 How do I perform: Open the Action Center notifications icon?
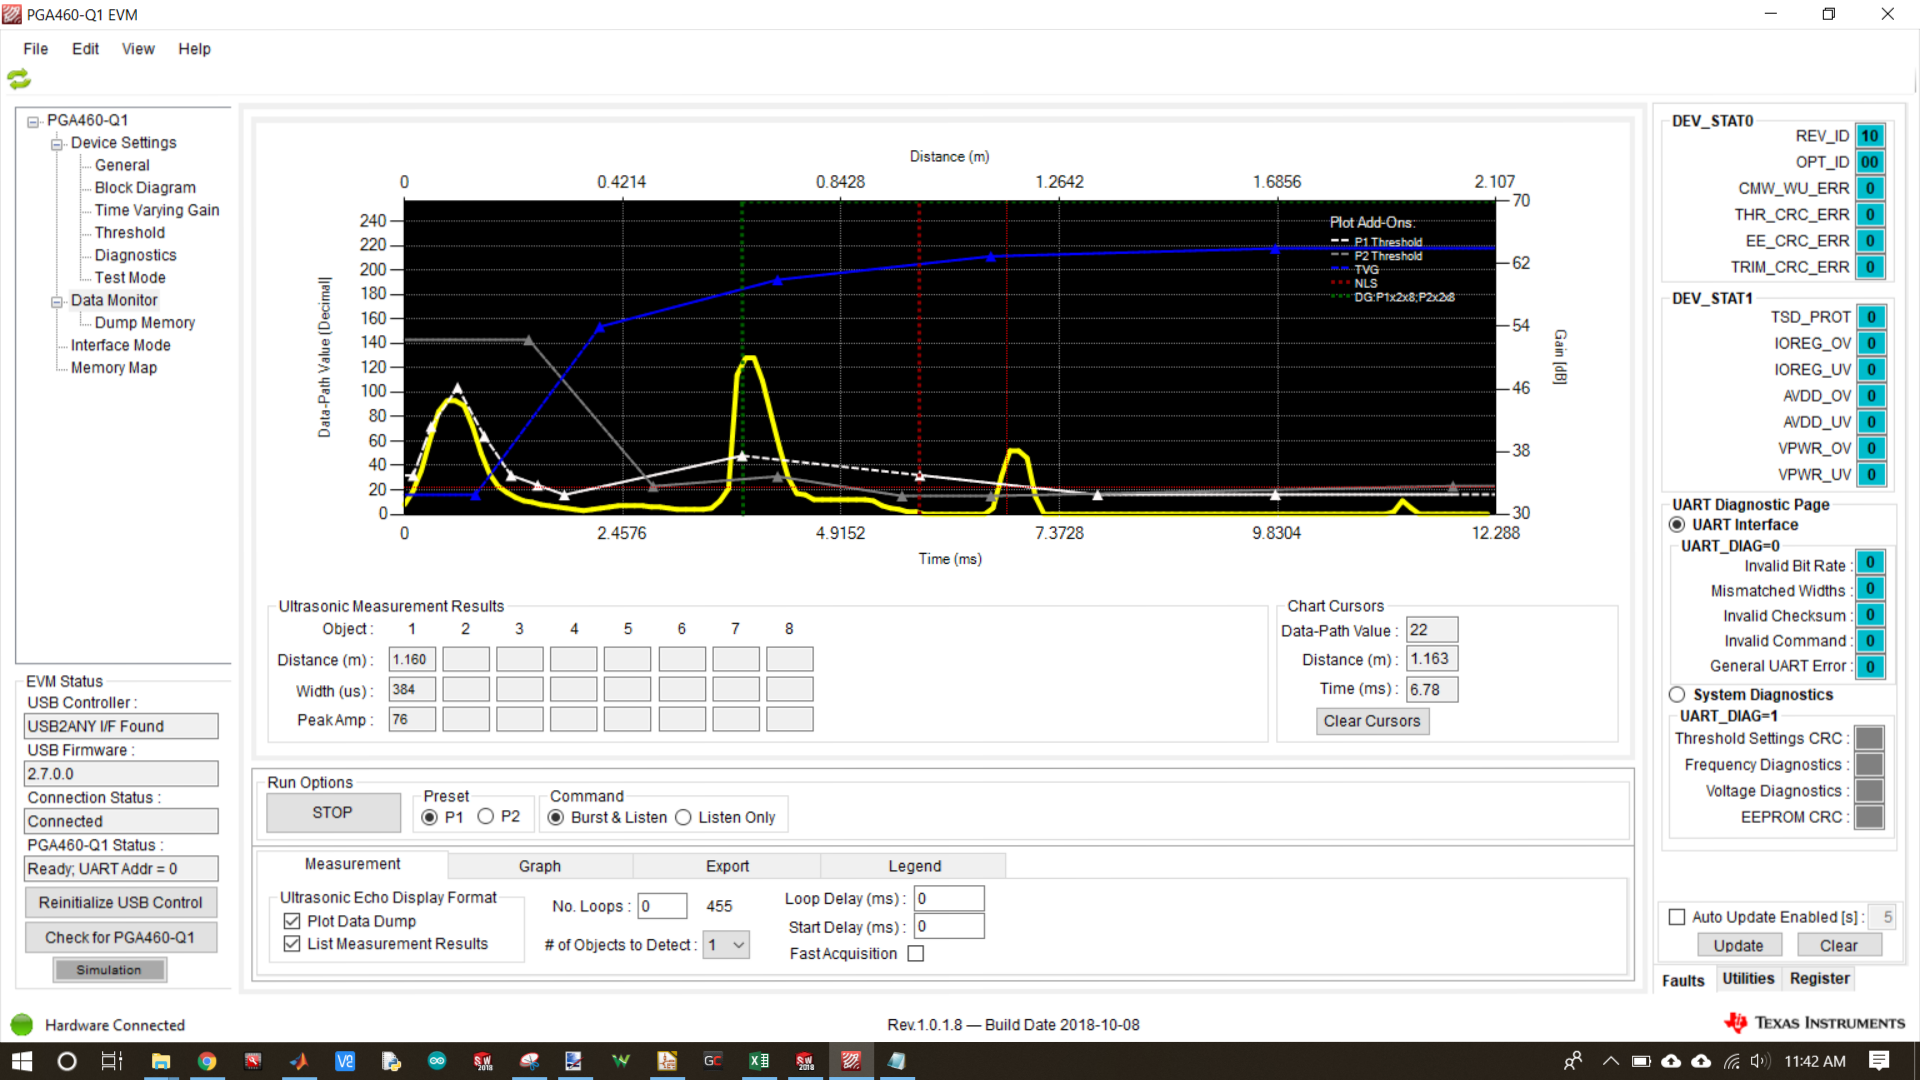pyautogui.click(x=1879, y=1061)
